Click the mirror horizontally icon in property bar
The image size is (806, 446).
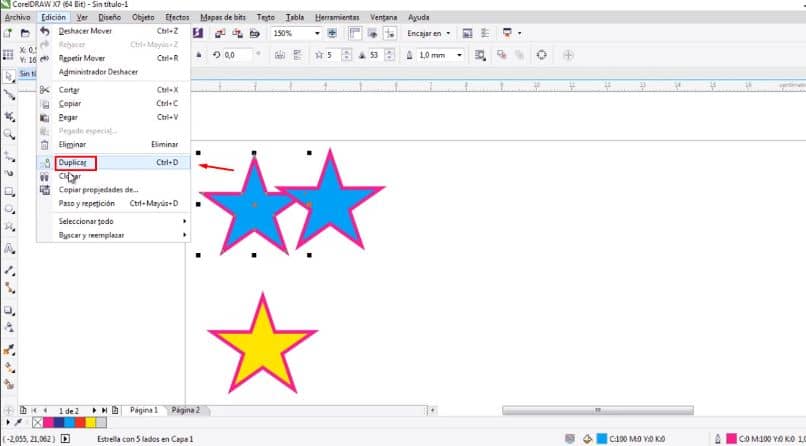[x=280, y=55]
